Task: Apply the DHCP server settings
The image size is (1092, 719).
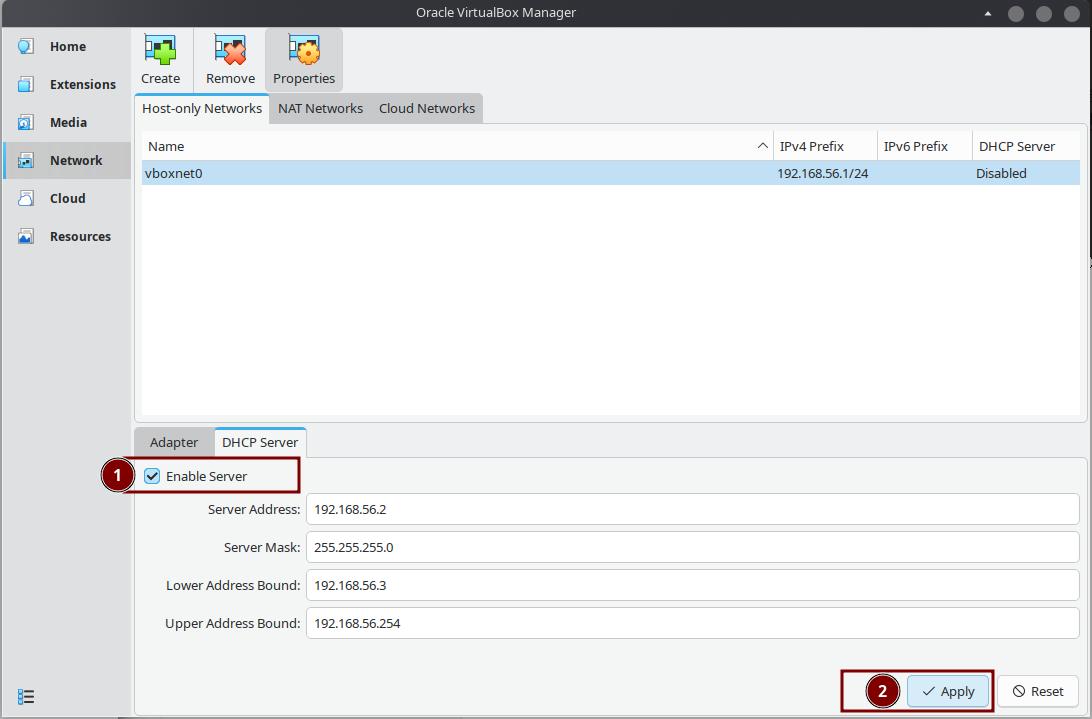Action: (x=948, y=691)
